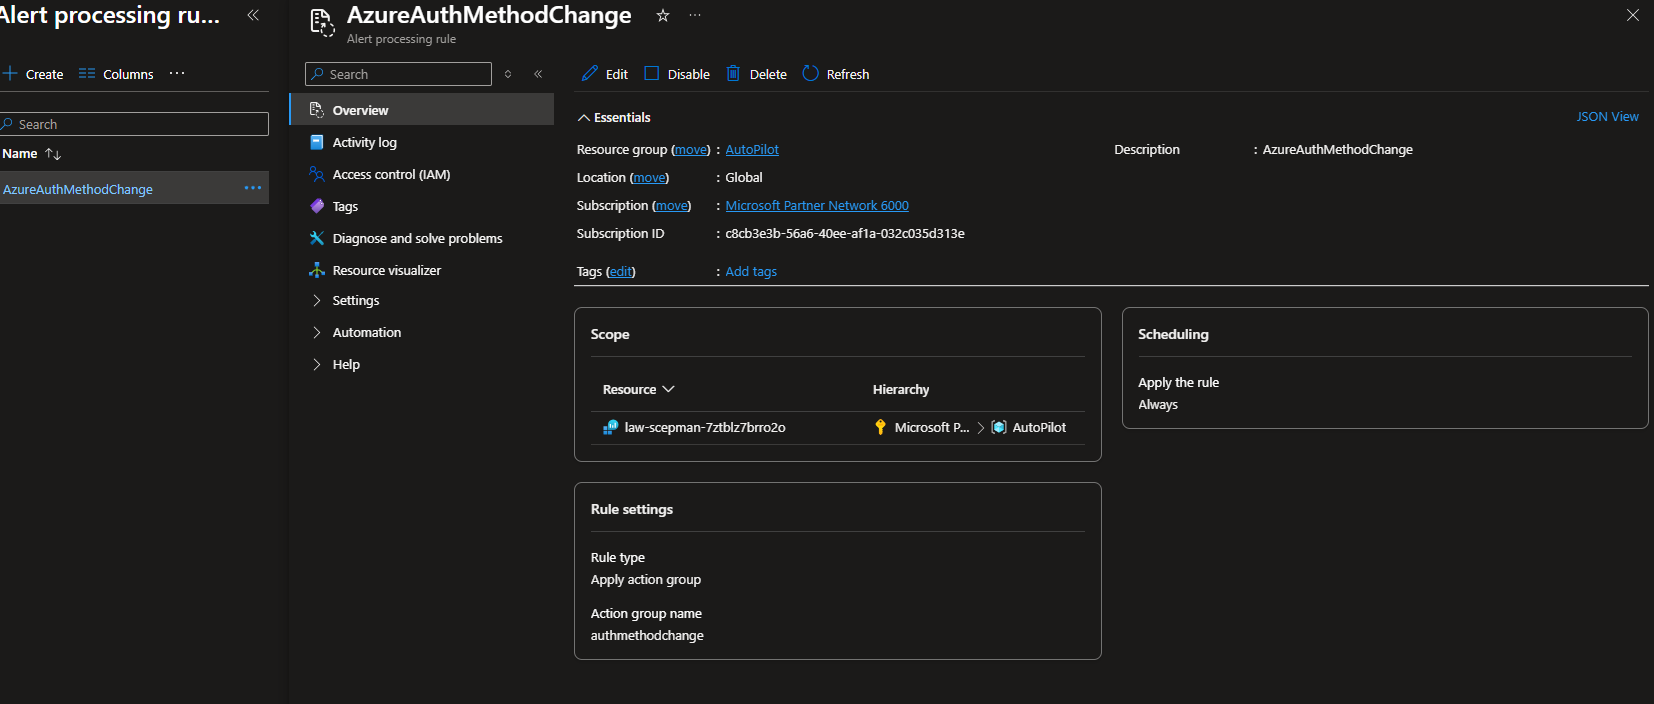The height and width of the screenshot is (704, 1654).
Task: Open more options ellipsis beside title star
Action: (695, 15)
